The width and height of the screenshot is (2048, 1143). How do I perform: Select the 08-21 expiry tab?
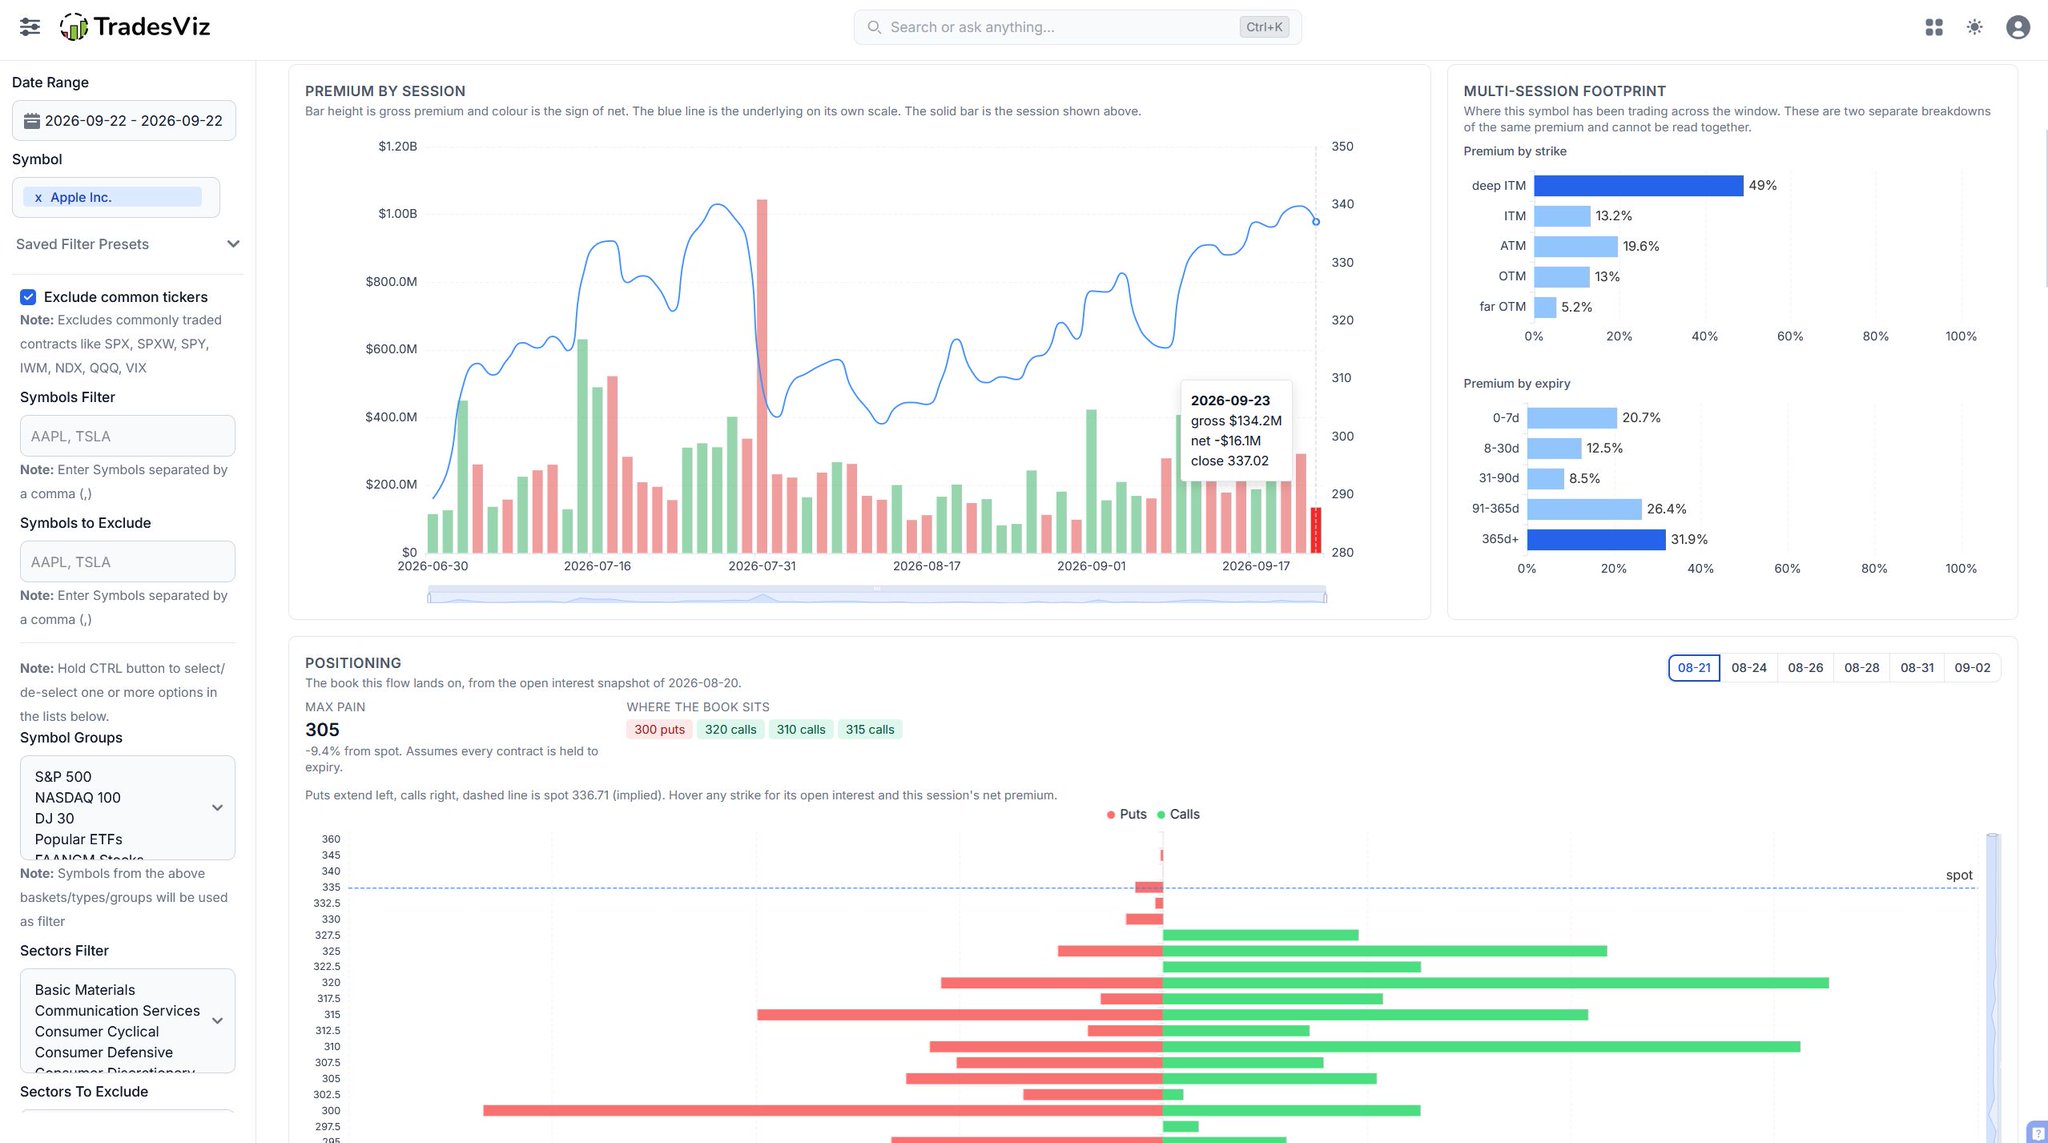pyautogui.click(x=1694, y=668)
